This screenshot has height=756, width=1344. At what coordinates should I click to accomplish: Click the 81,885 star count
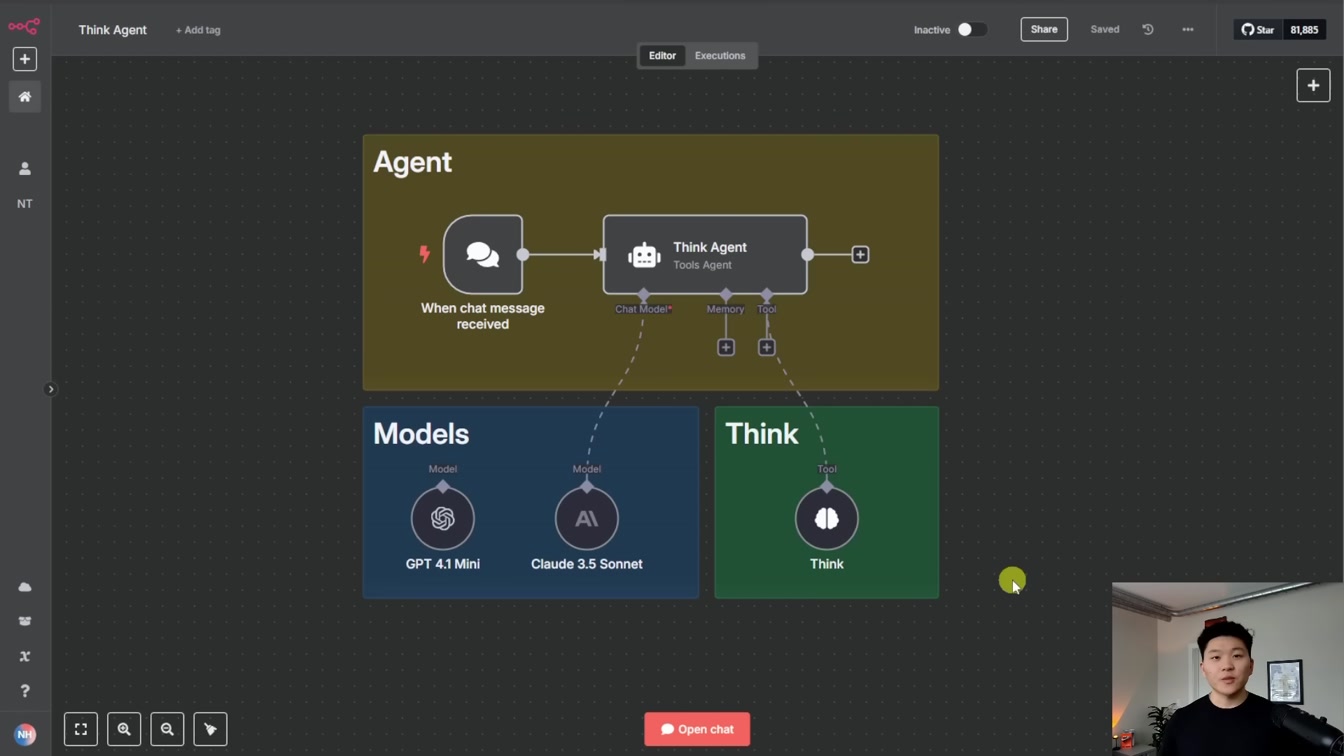[x=1304, y=30]
